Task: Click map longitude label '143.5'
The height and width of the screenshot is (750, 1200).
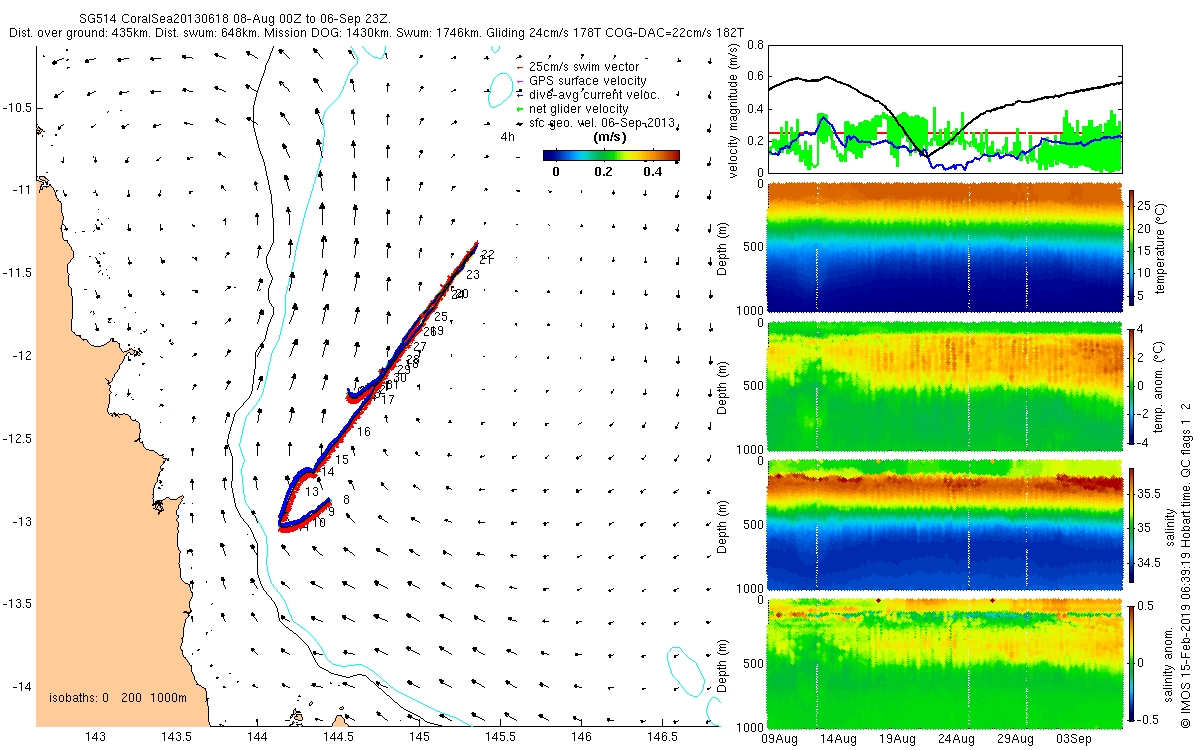Action: (176, 738)
